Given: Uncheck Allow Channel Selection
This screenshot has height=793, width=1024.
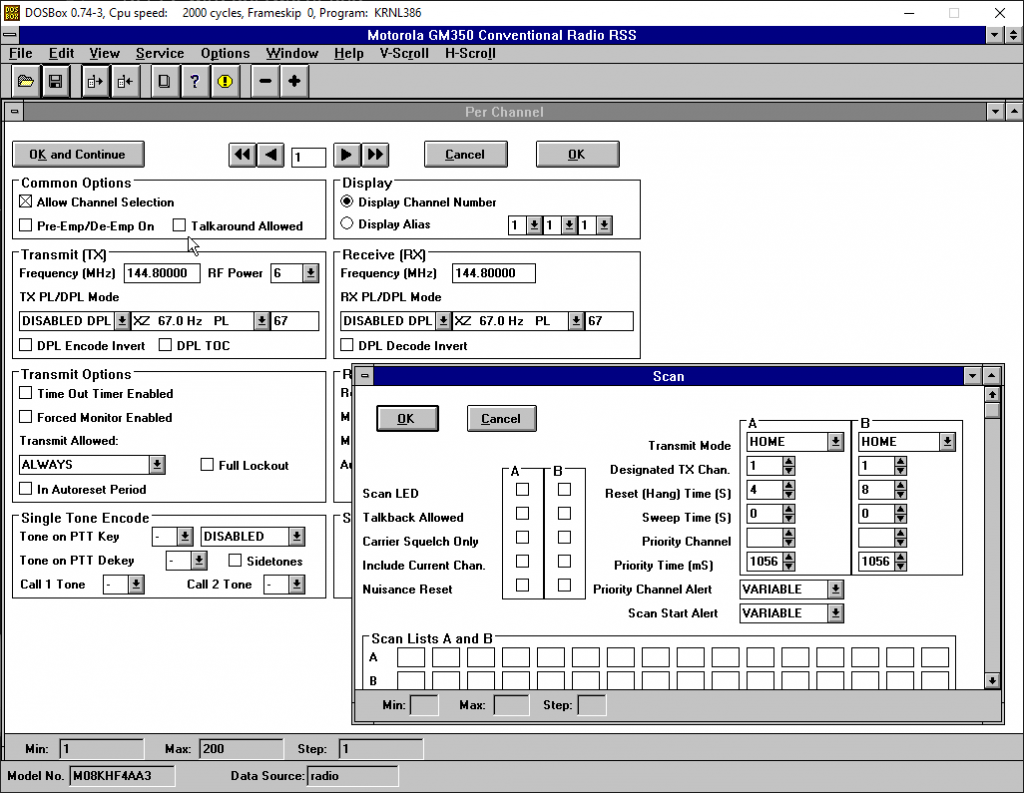Looking at the screenshot, I should (26, 202).
